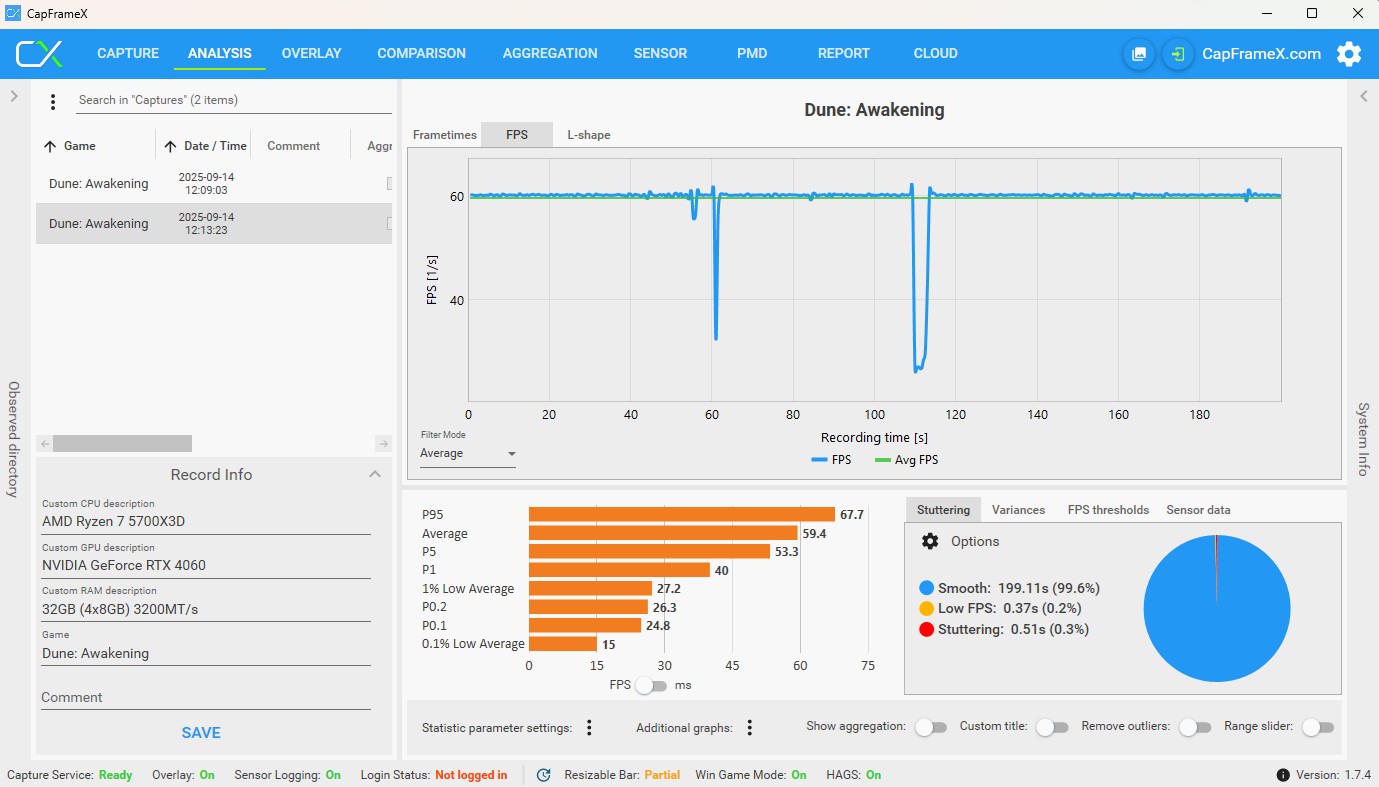Switch to the OVERLAY tab

pos(311,54)
